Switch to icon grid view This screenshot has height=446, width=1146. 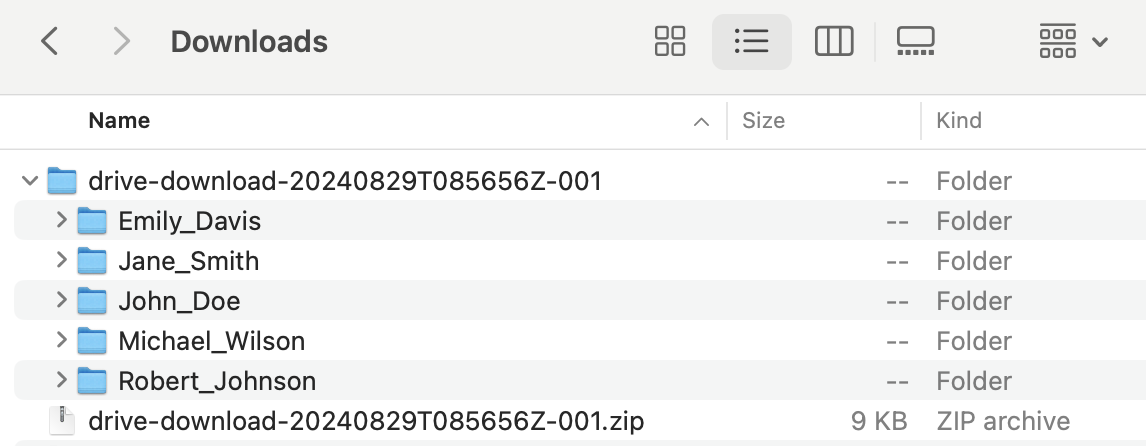(x=670, y=42)
